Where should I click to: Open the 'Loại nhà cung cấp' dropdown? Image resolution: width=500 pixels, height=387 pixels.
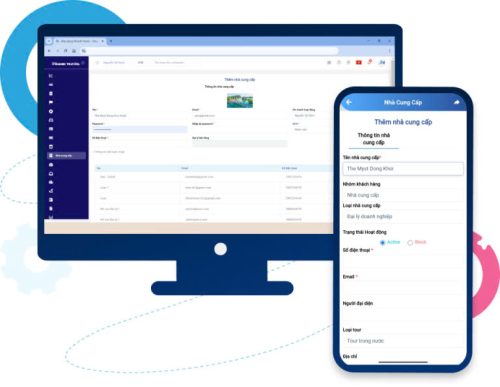point(403,216)
